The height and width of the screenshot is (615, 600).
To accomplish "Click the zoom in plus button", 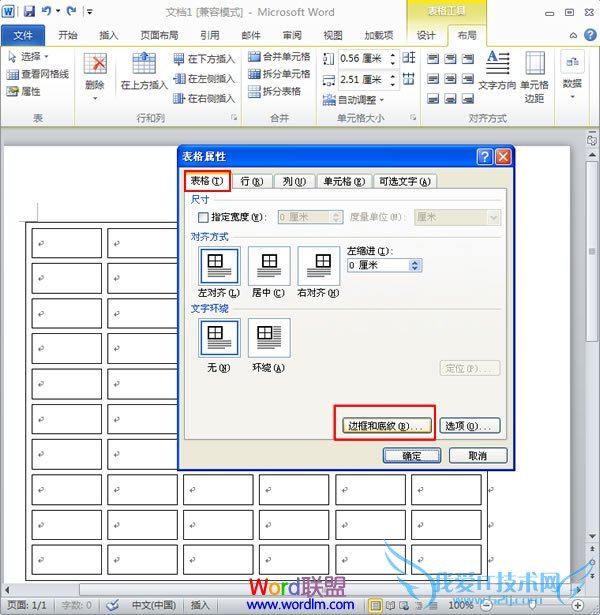I will point(578,605).
